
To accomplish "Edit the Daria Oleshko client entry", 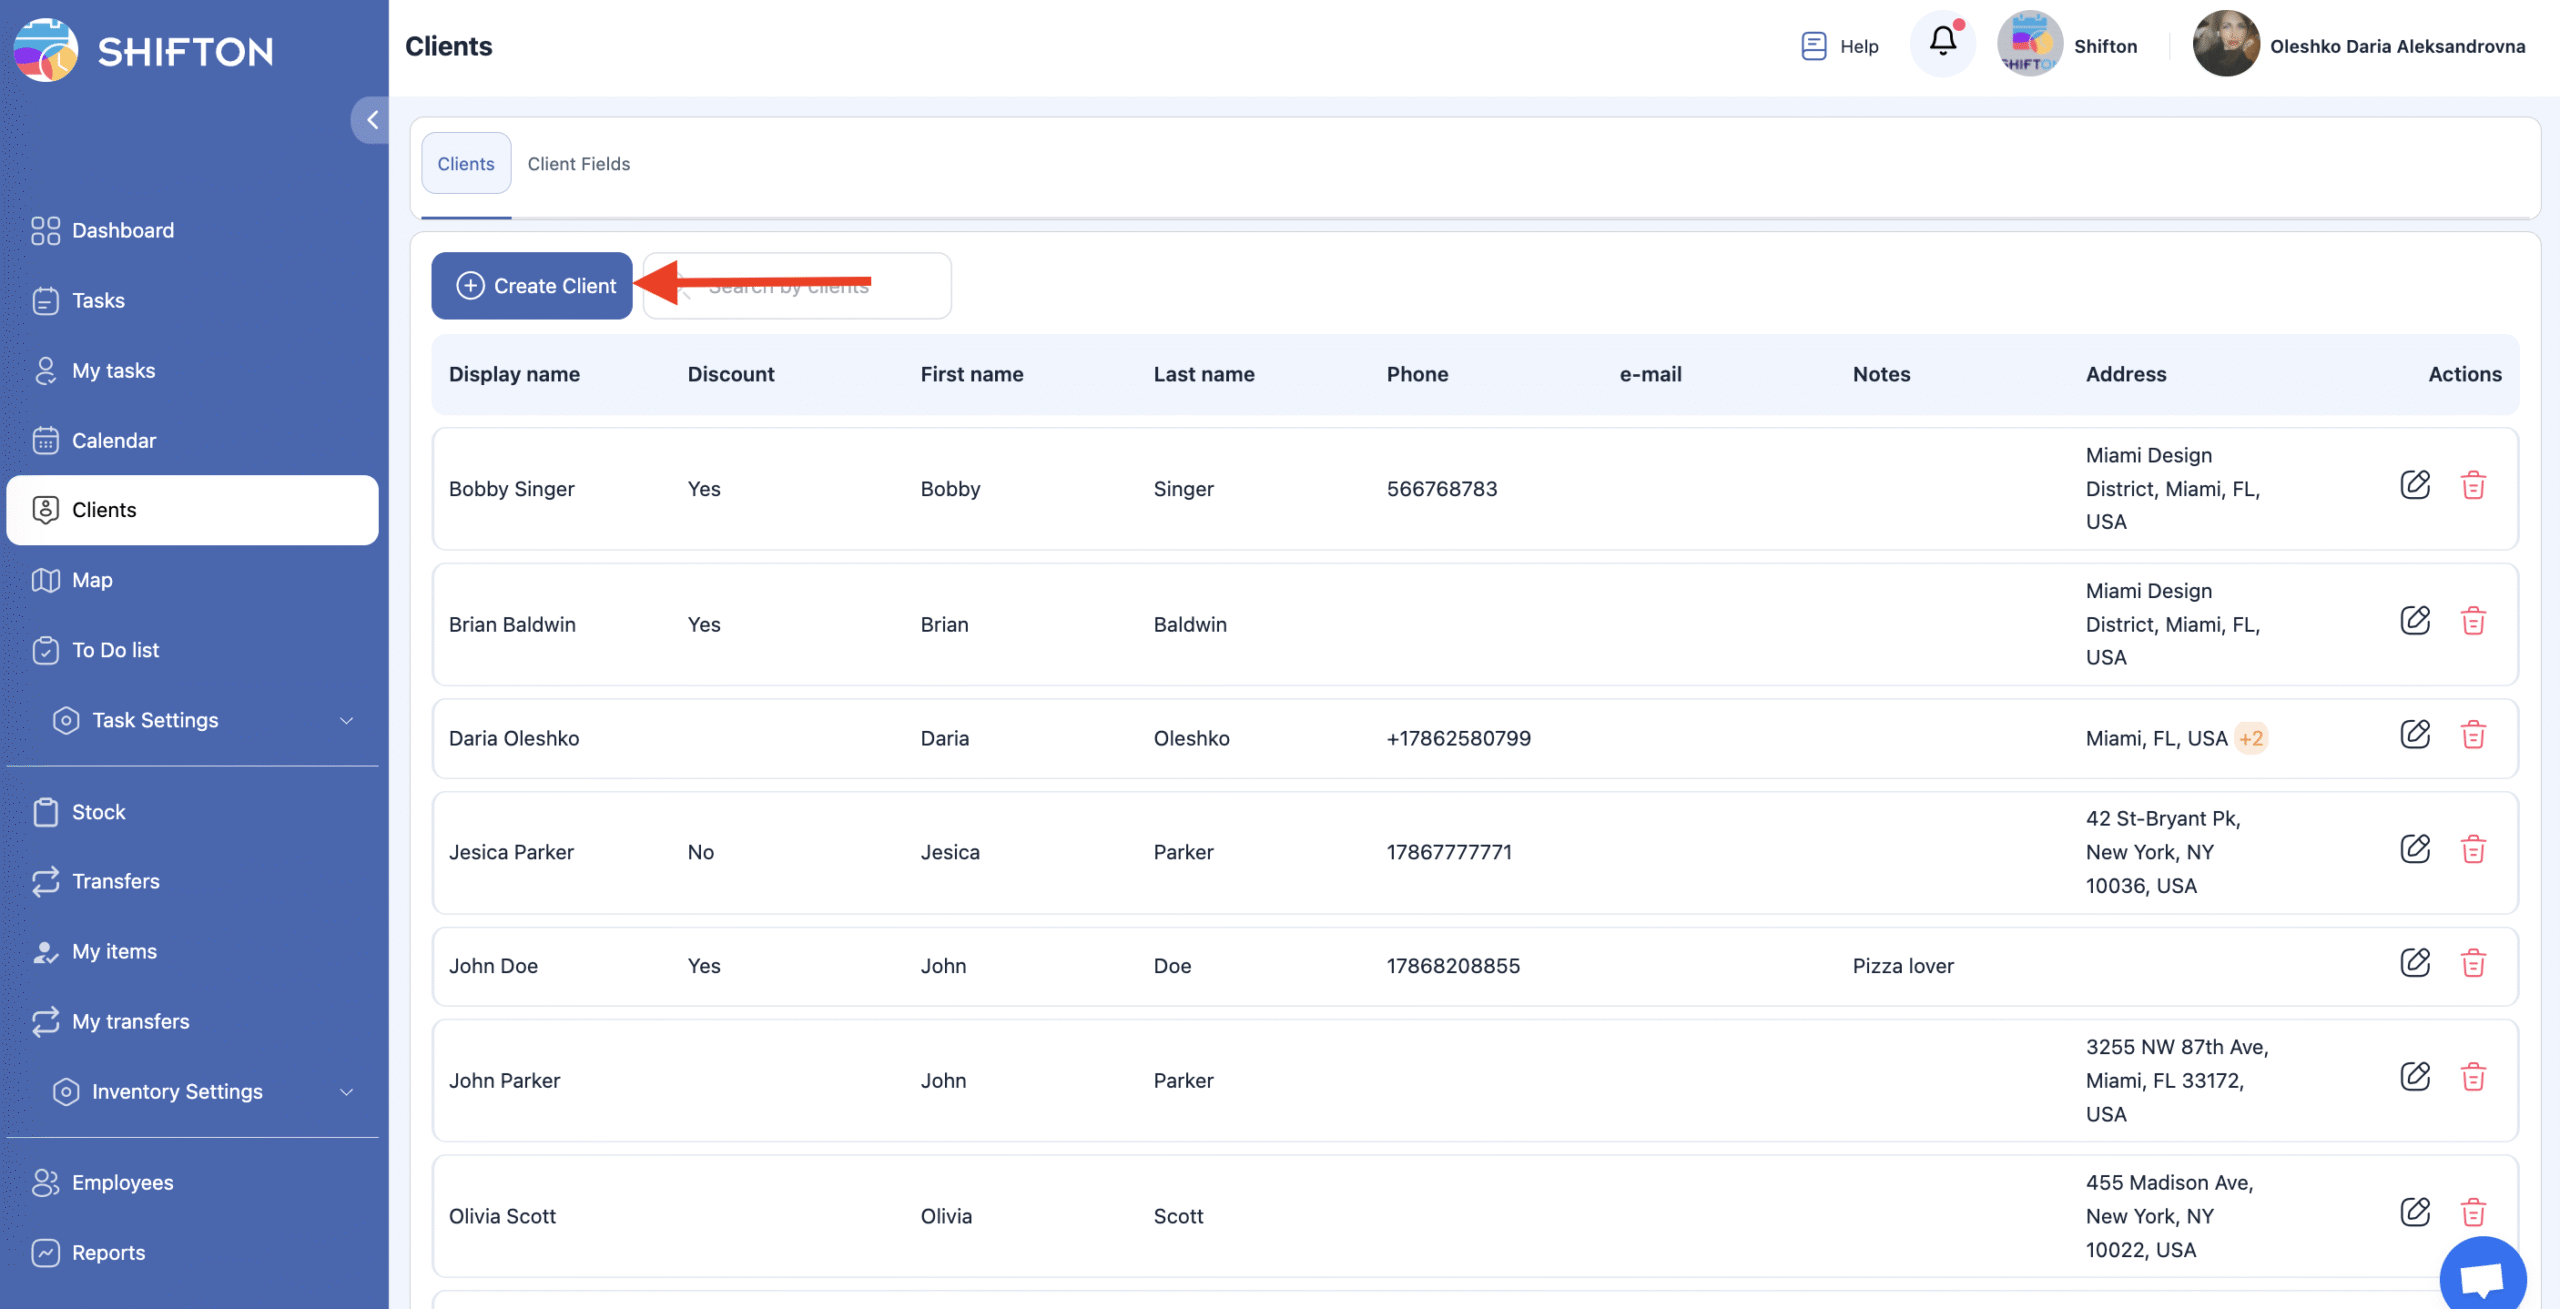I will (x=2414, y=736).
